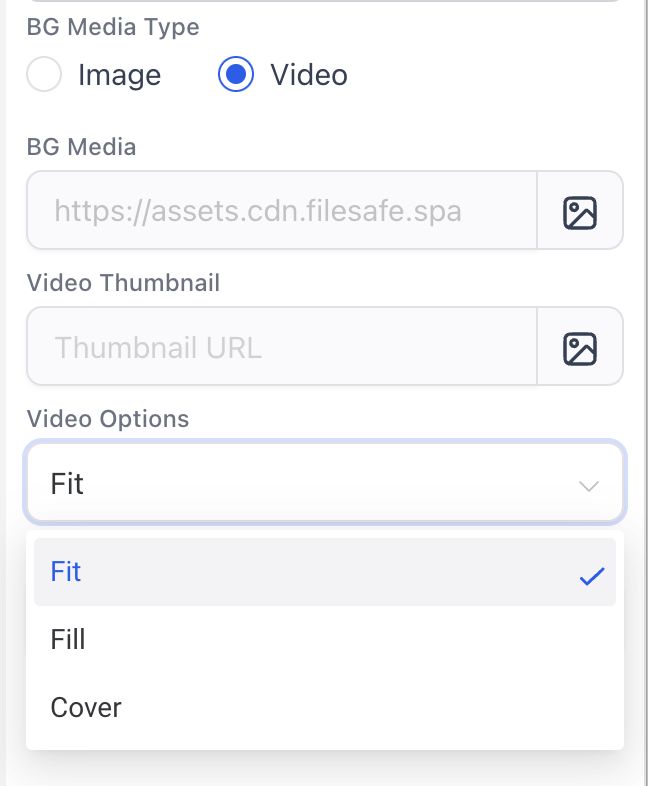Click the "Image" radio label text
Image resolution: width=648 pixels, height=786 pixels.
click(x=119, y=75)
